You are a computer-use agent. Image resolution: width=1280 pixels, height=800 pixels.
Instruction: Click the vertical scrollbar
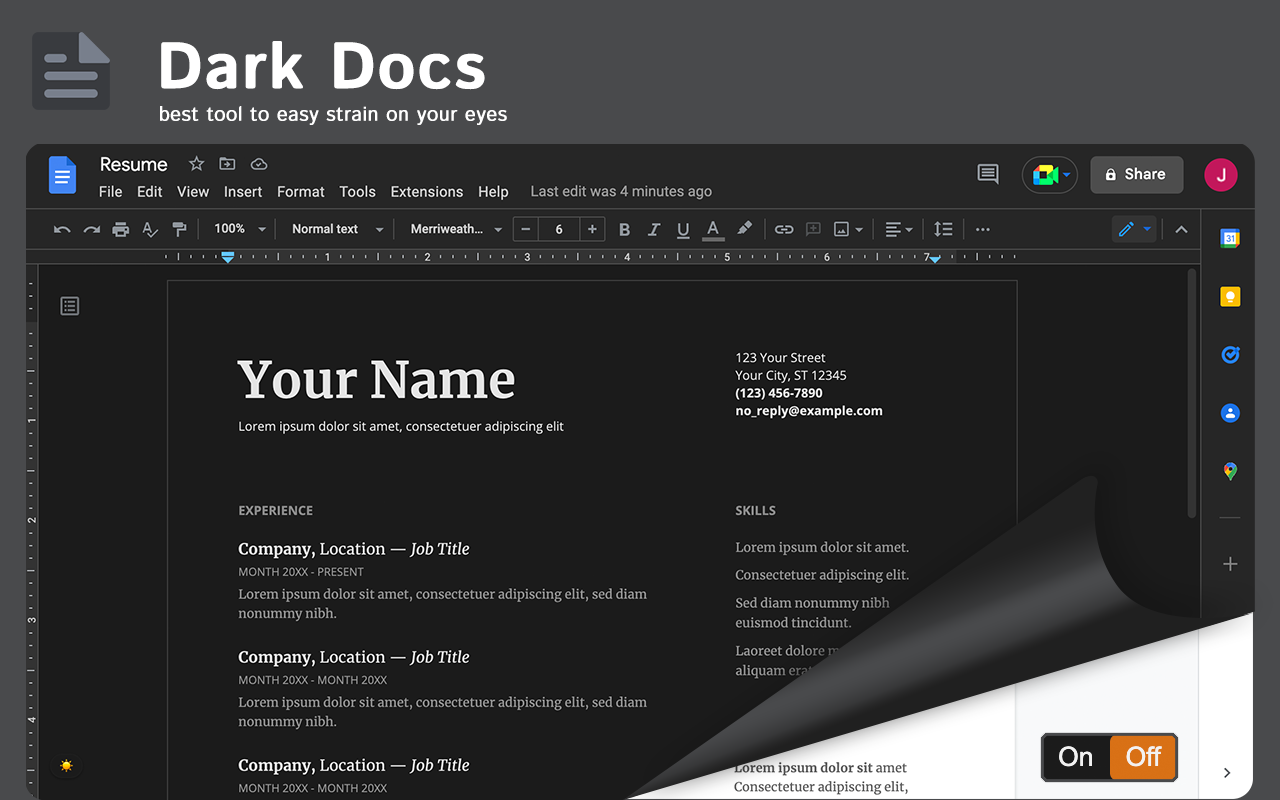tap(1191, 393)
